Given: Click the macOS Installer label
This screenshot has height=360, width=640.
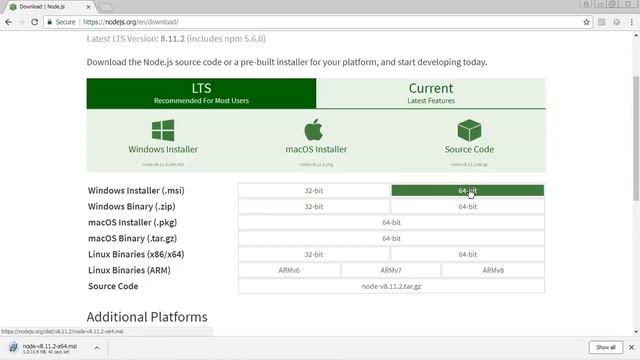Looking at the screenshot, I should (316, 149).
